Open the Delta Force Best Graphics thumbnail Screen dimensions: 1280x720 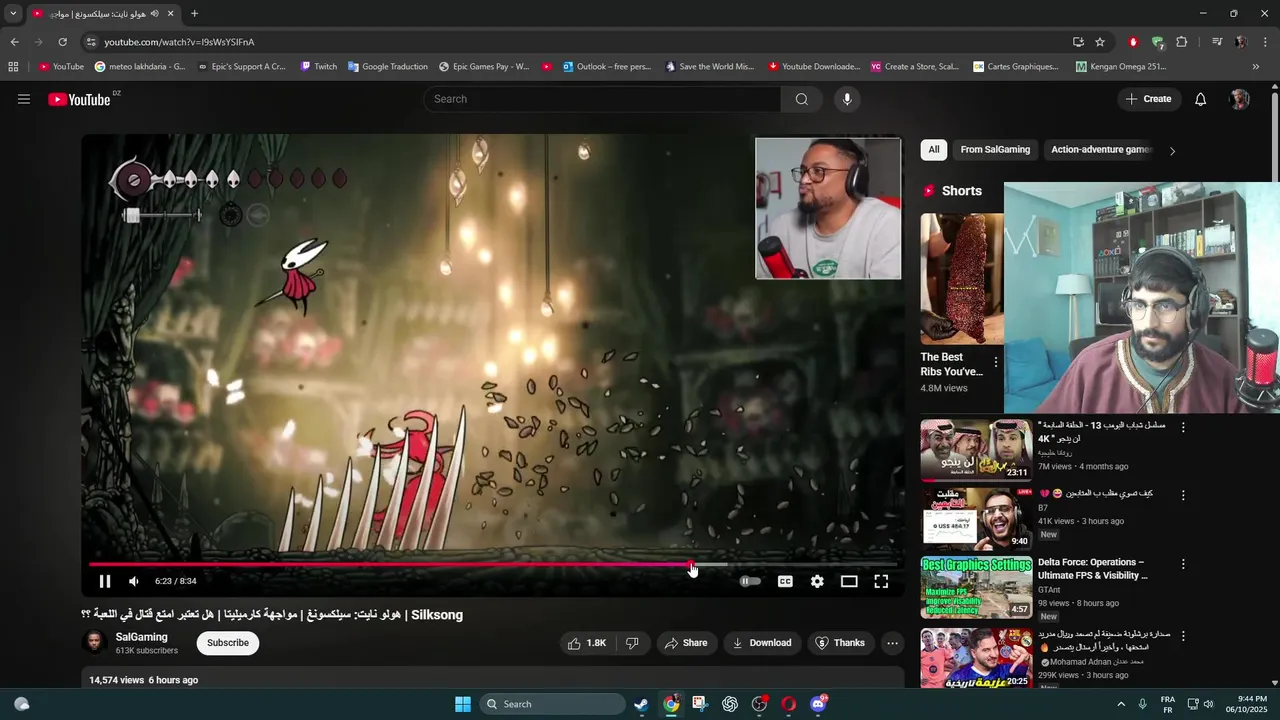coord(976,588)
